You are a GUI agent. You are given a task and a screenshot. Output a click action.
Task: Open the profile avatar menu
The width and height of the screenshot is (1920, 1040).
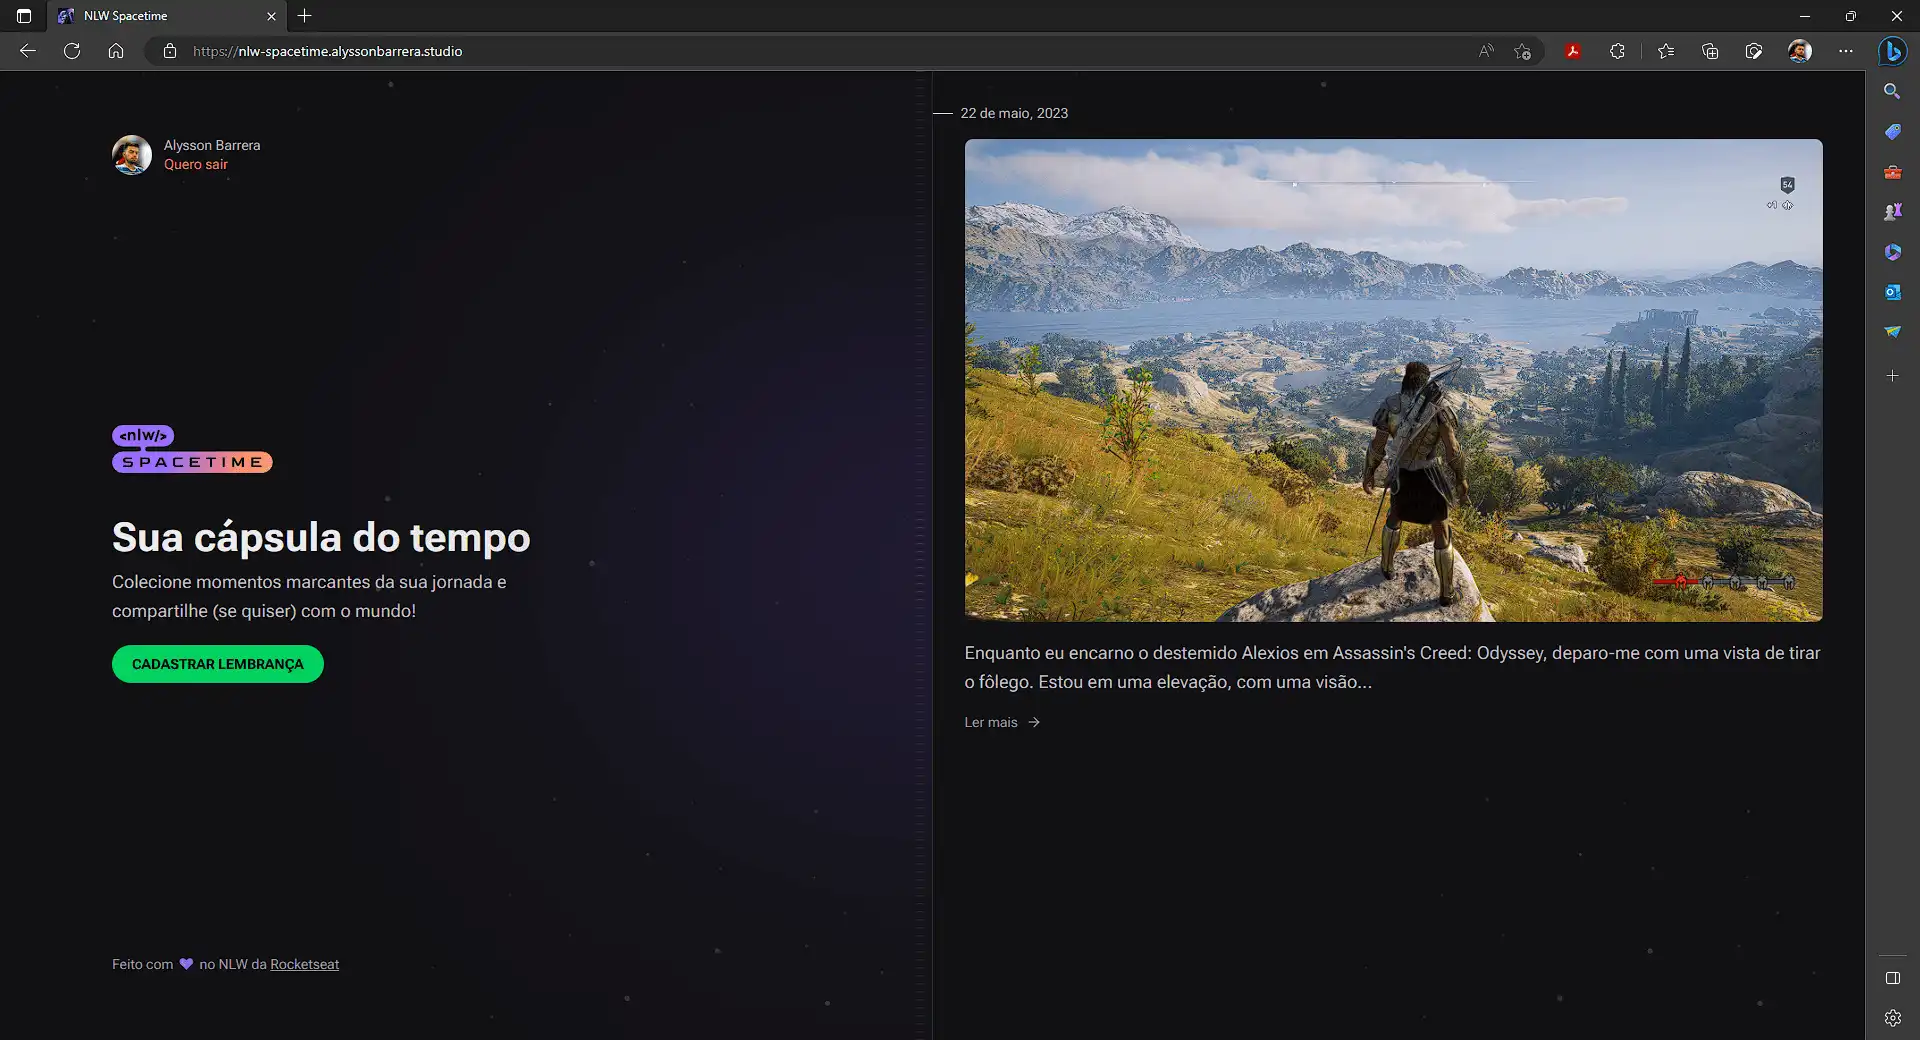(1798, 51)
